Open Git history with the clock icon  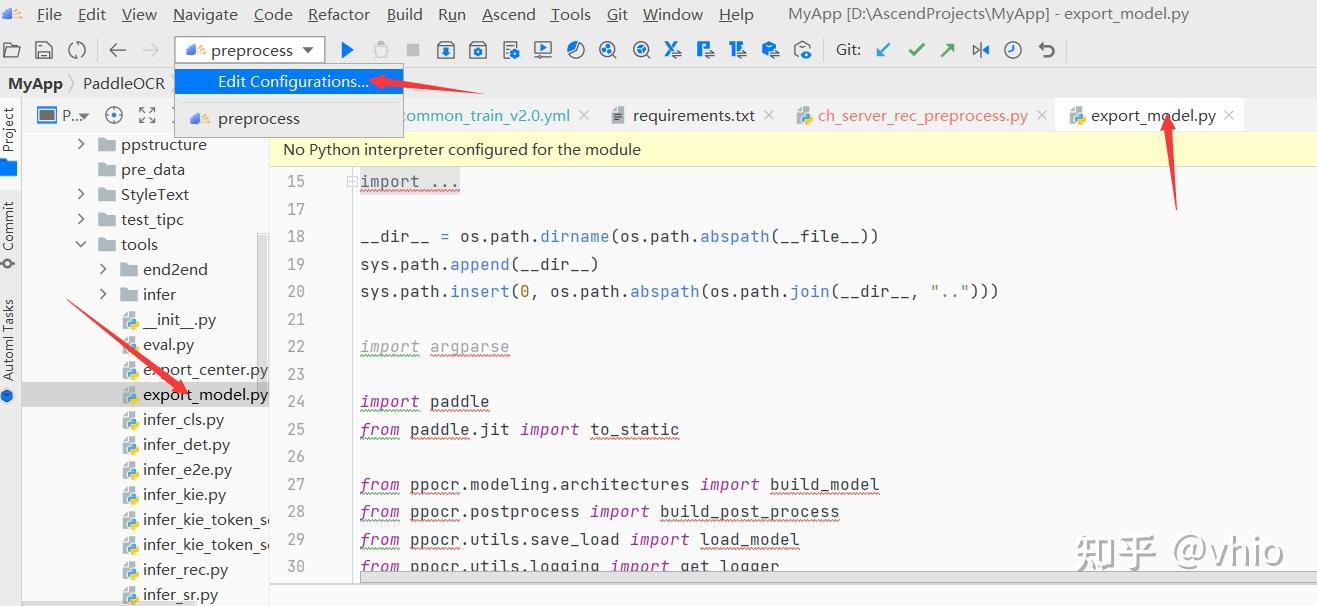(x=1012, y=49)
